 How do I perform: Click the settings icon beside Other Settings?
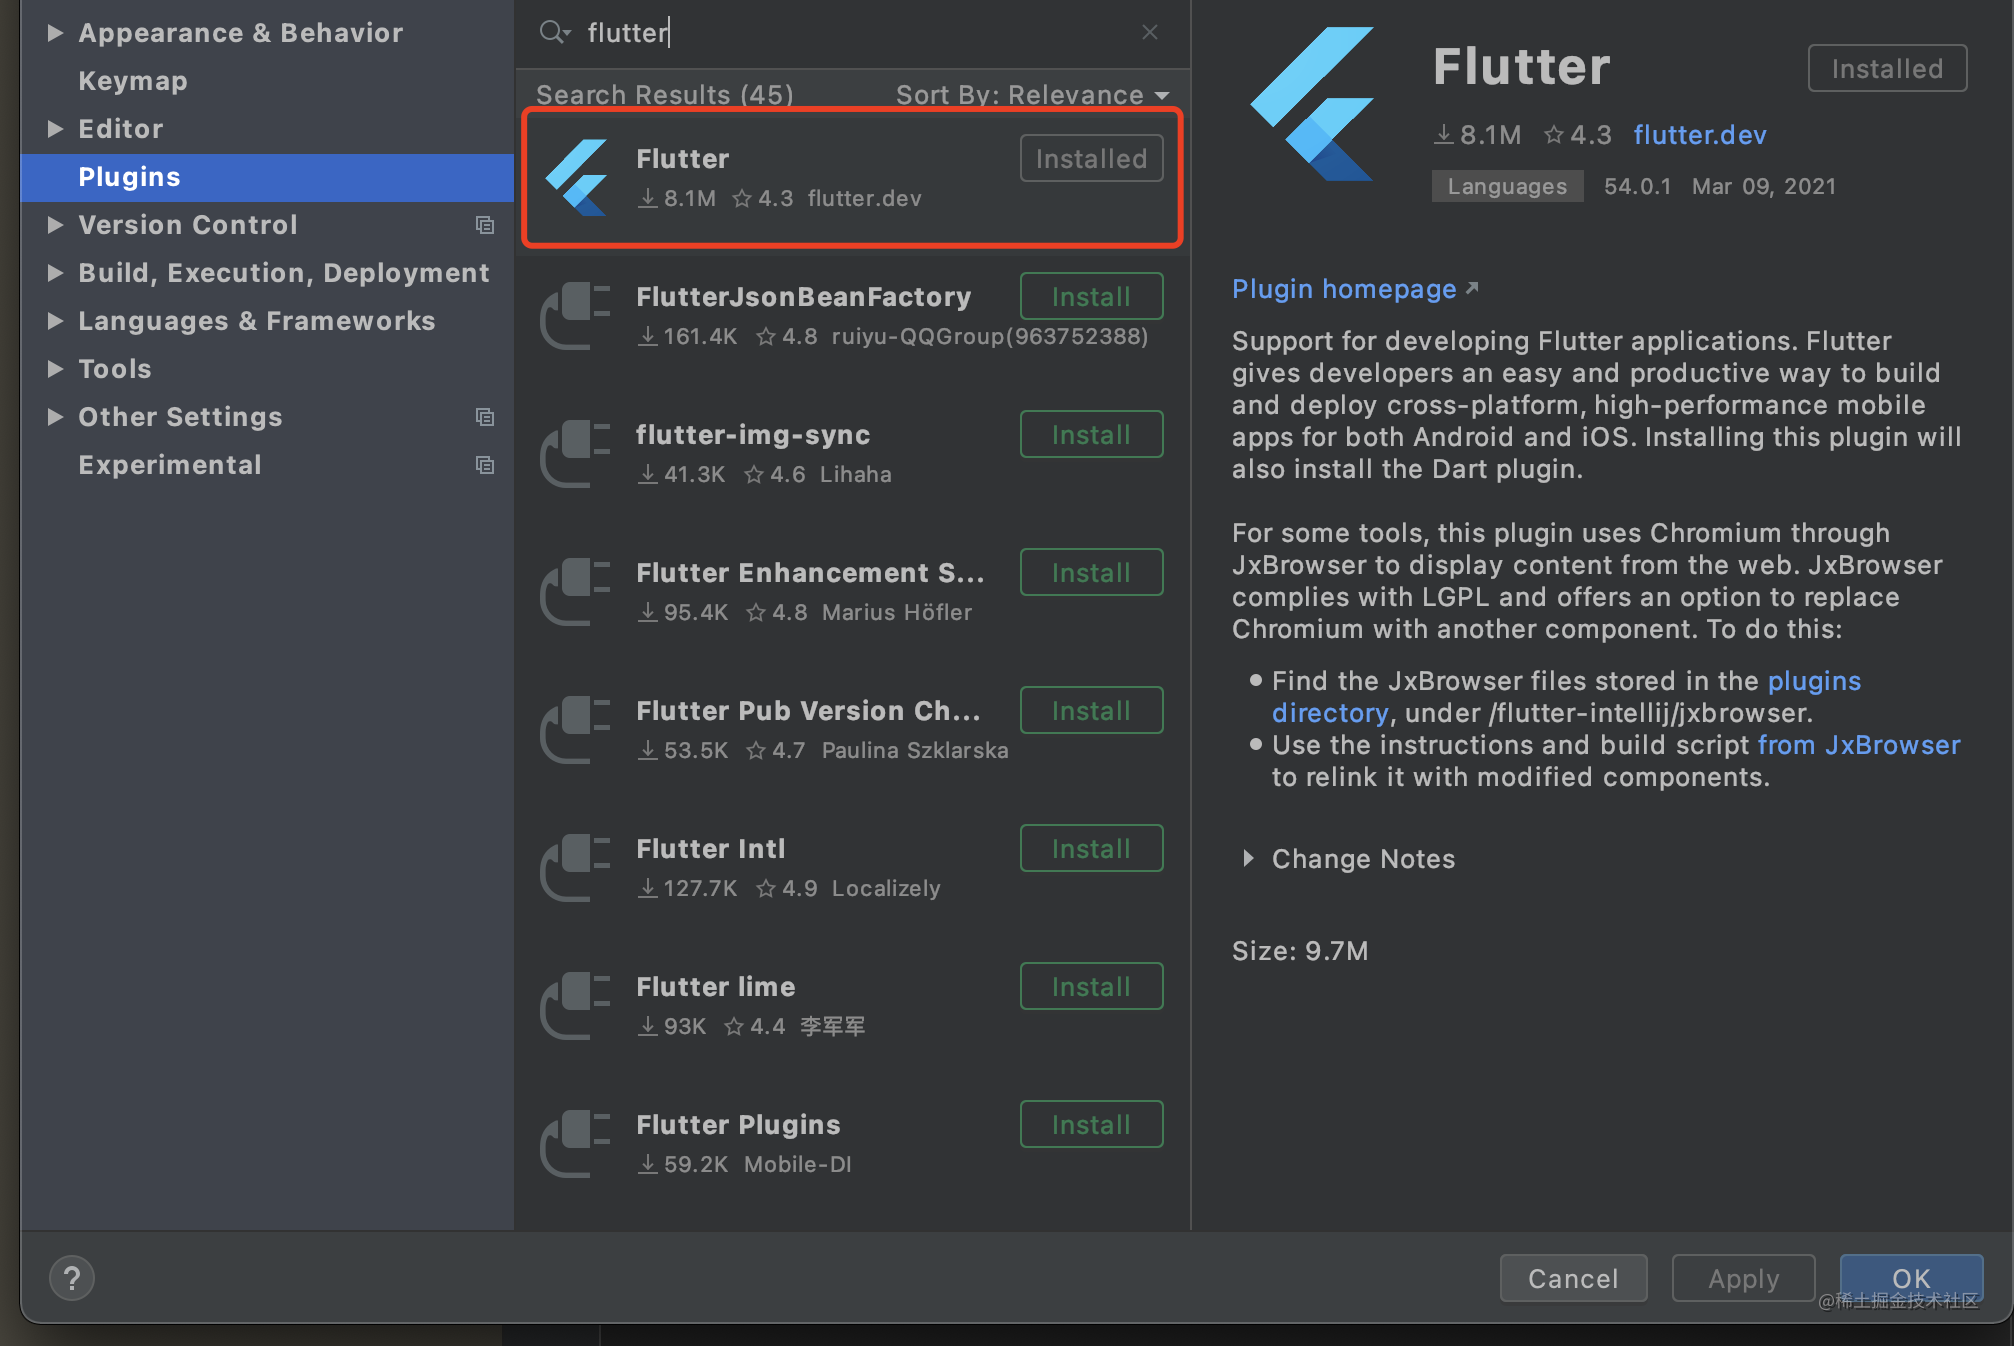[485, 417]
